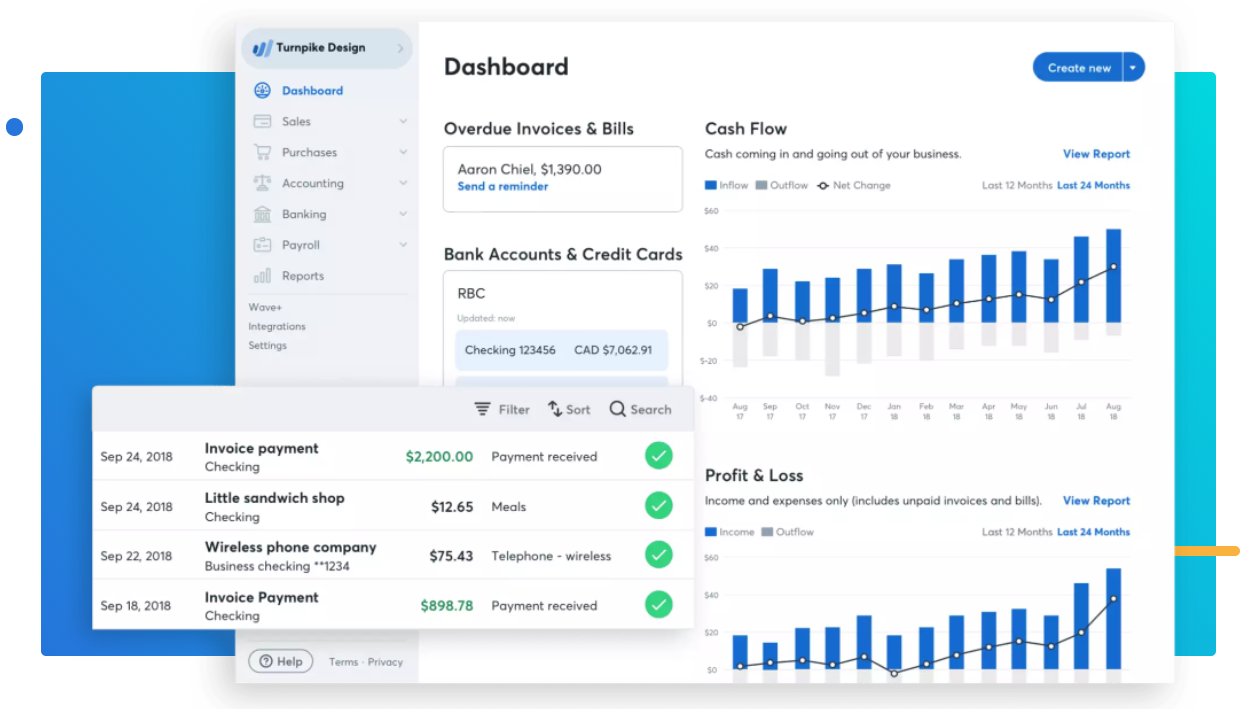Click the Sep 18, 2018 date
Screen dimensions: 1253x709
pyautogui.click(x=136, y=605)
